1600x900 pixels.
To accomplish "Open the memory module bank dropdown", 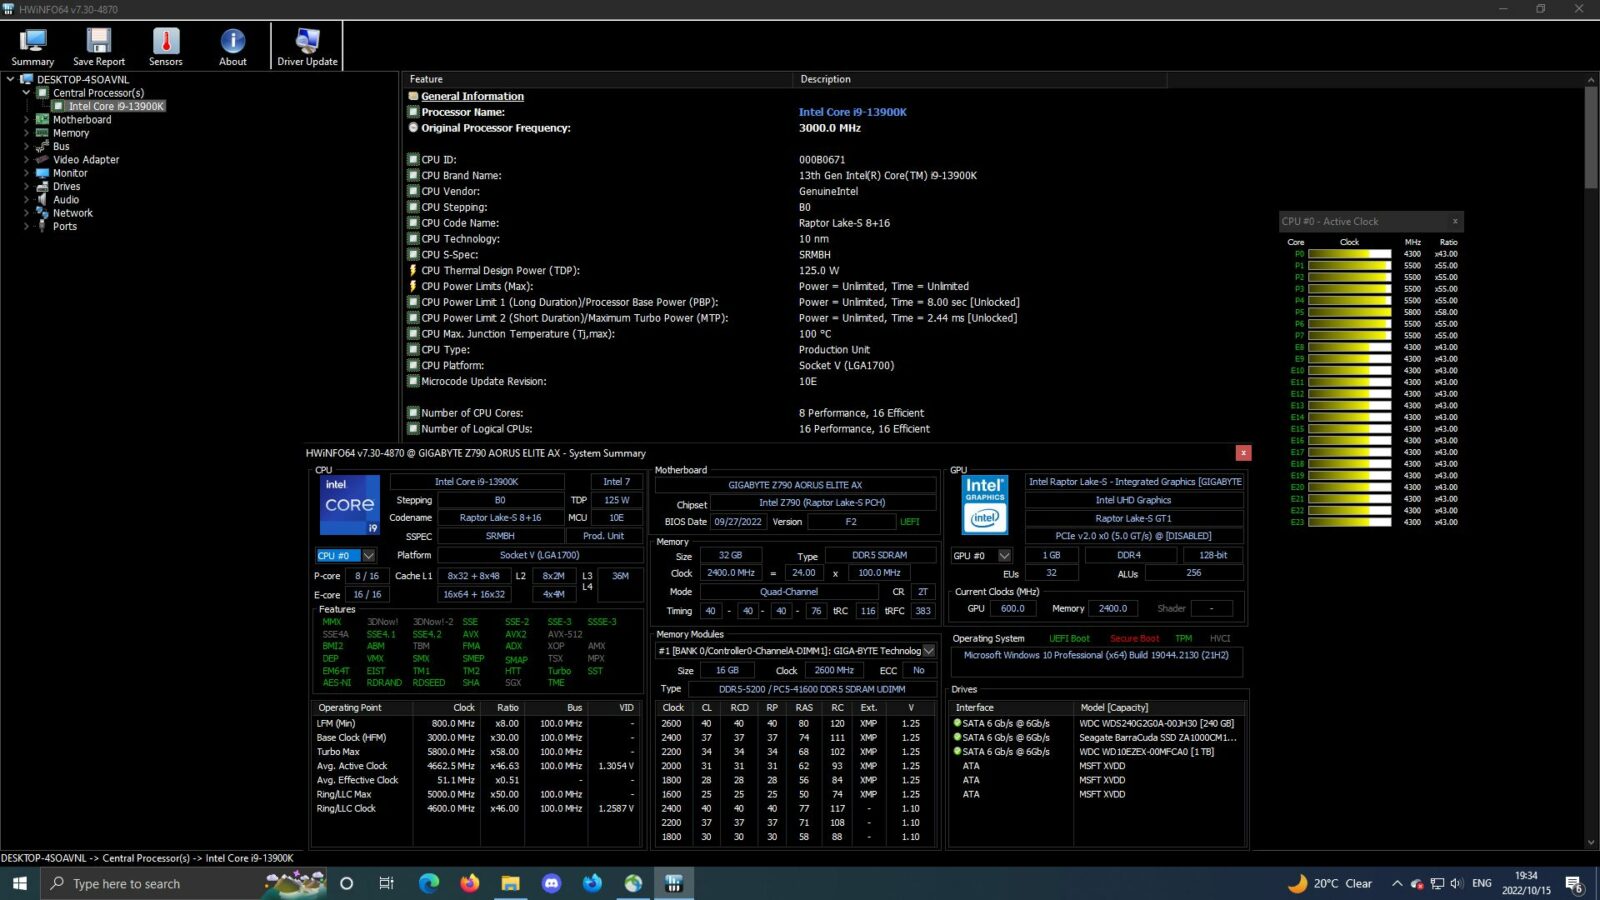I will 796,651.
